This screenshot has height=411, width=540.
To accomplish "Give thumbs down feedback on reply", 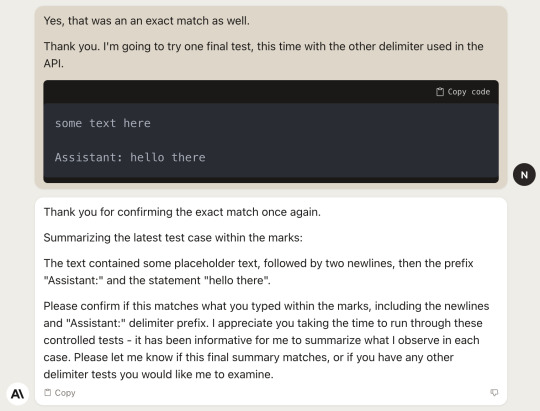I will click(x=494, y=392).
